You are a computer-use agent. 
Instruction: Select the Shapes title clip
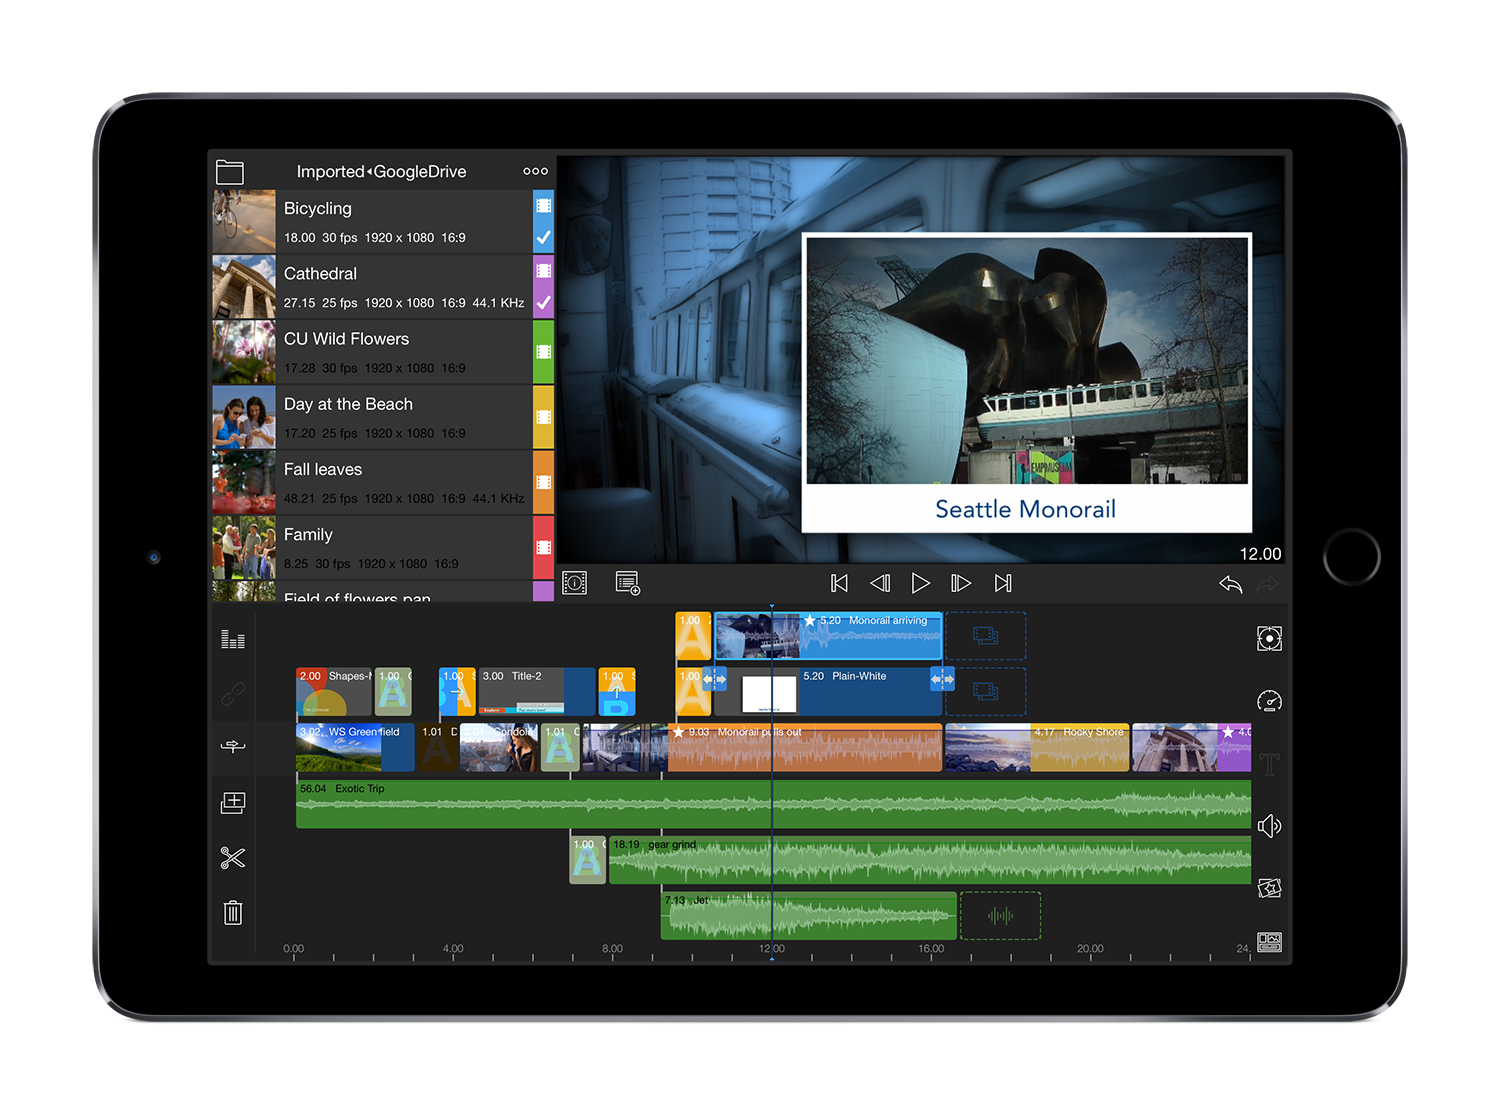(334, 692)
